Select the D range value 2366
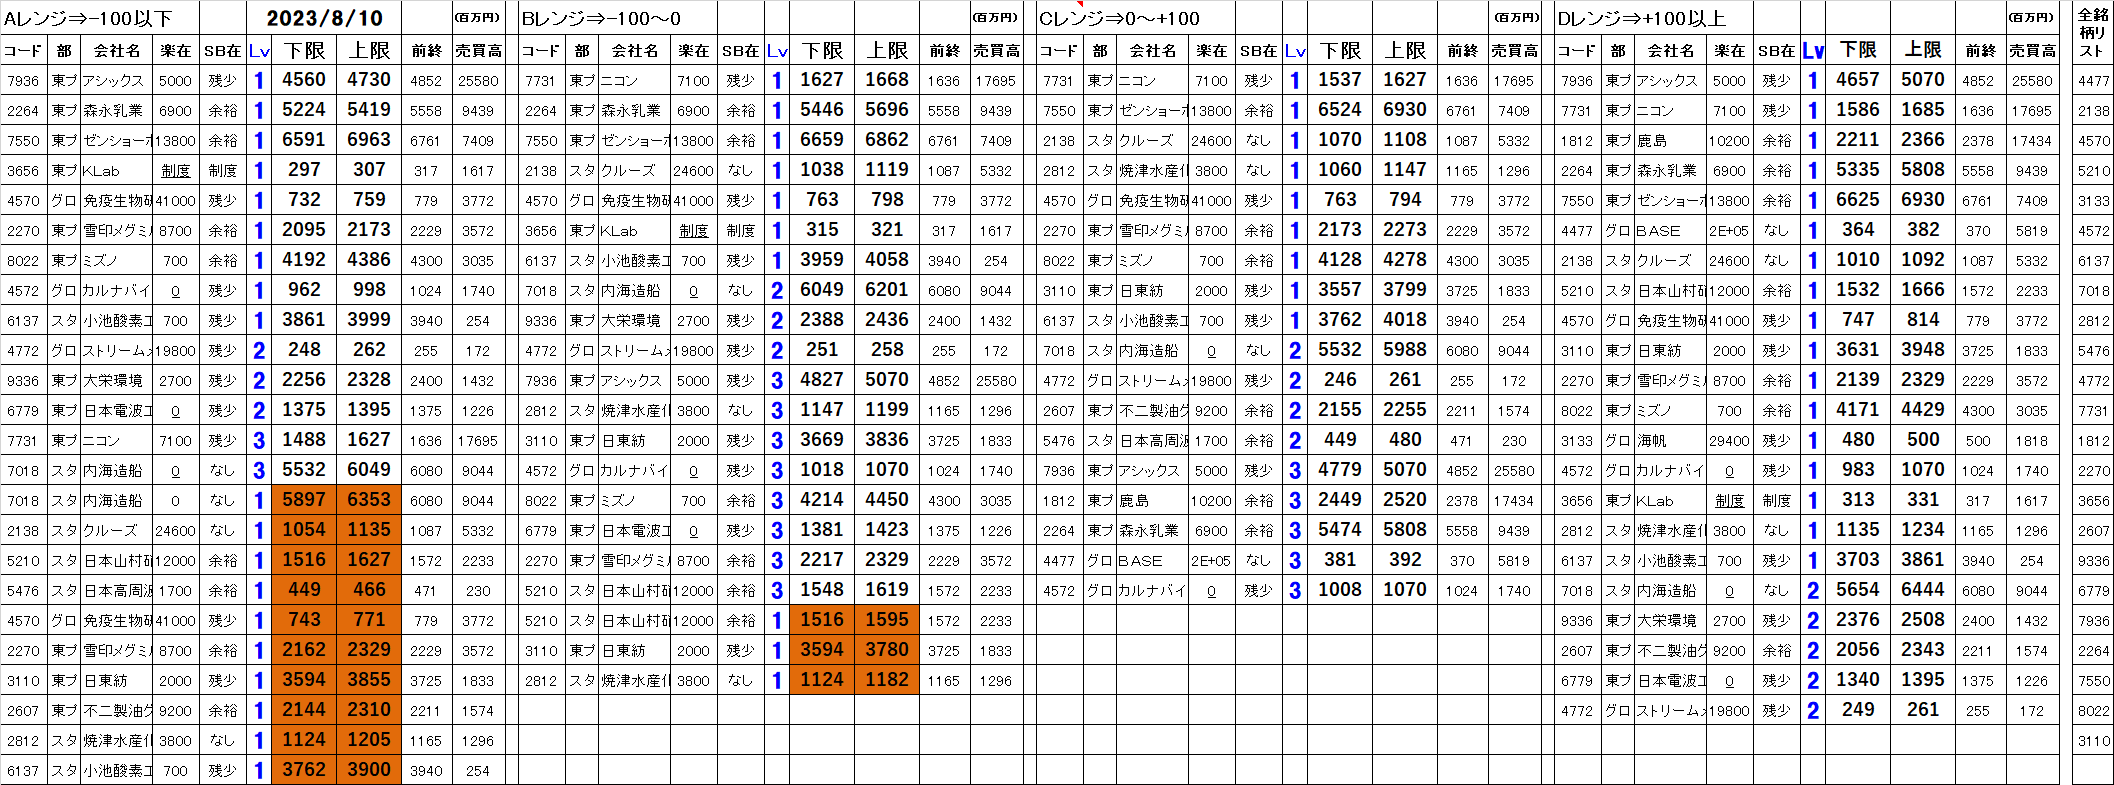Screen dimensions: 2114x785 [1923, 140]
